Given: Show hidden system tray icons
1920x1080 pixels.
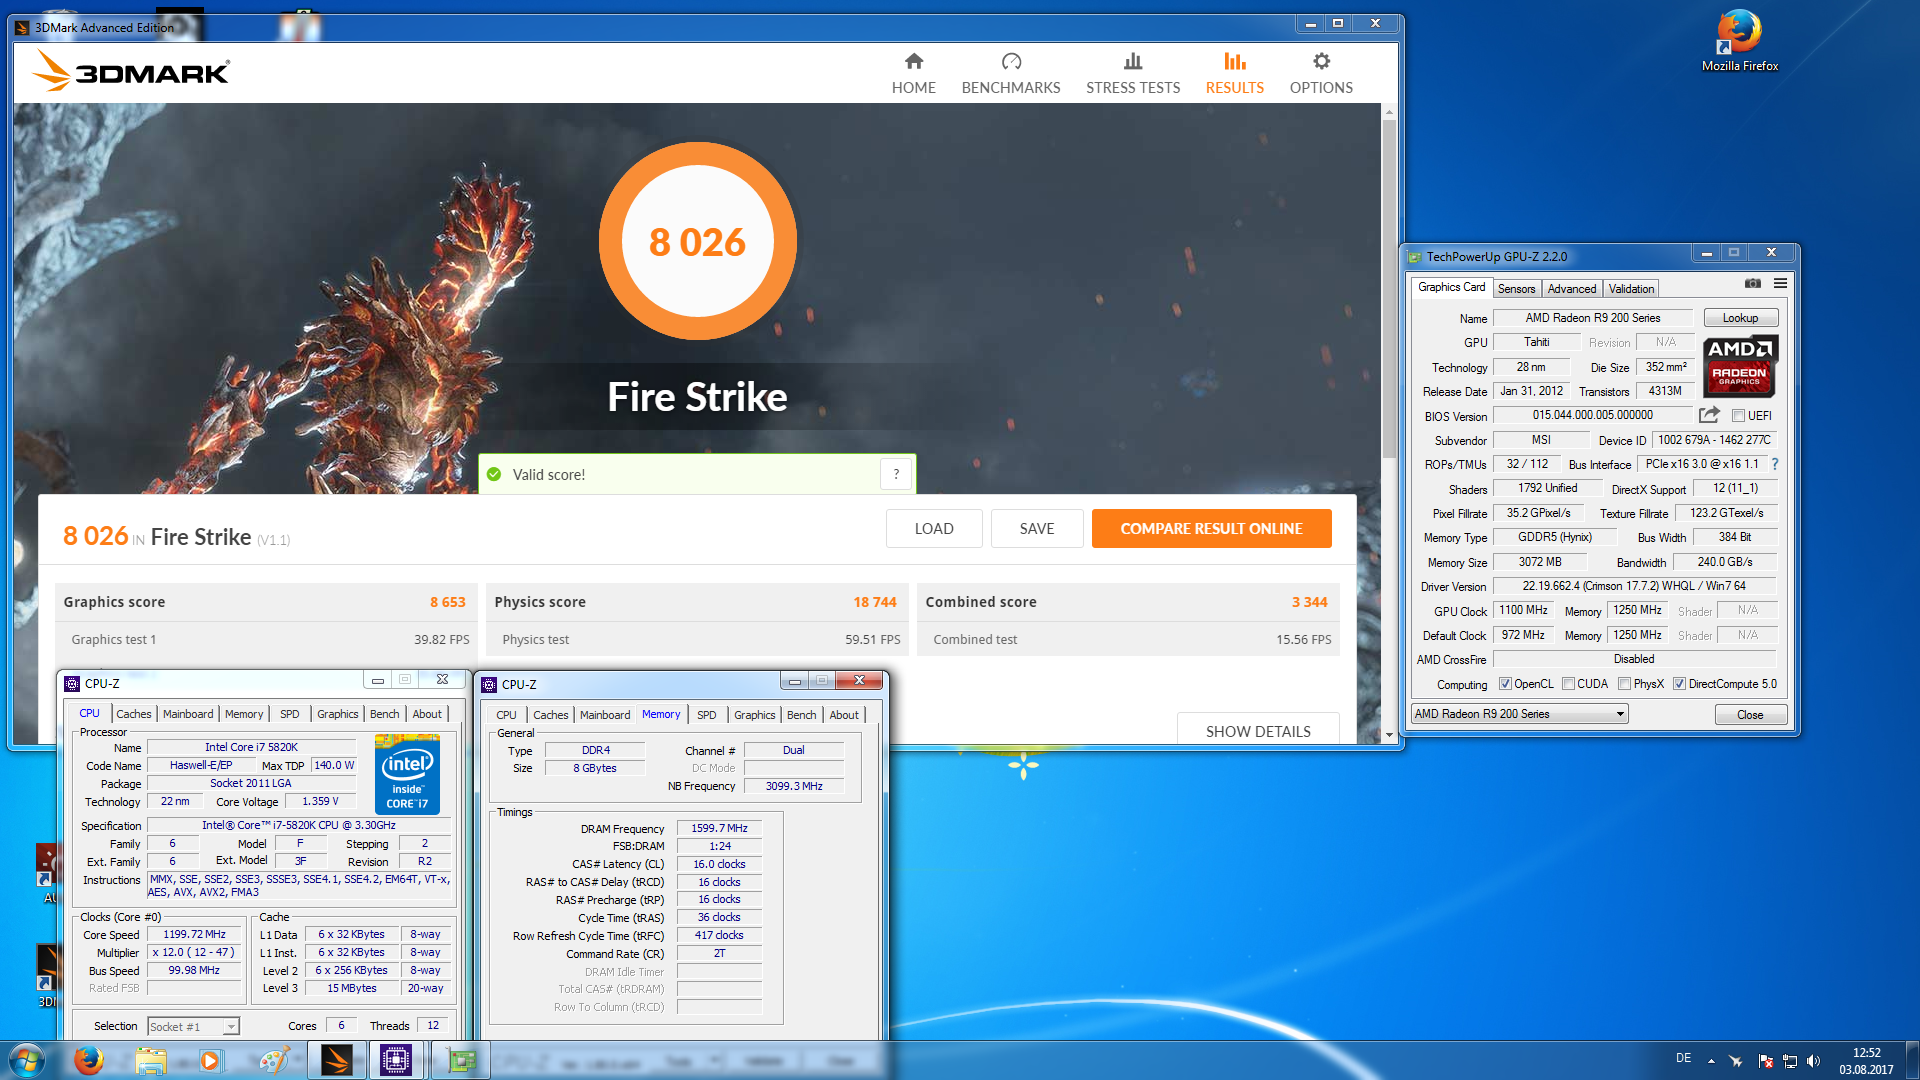Looking at the screenshot, I should click(1711, 1061).
